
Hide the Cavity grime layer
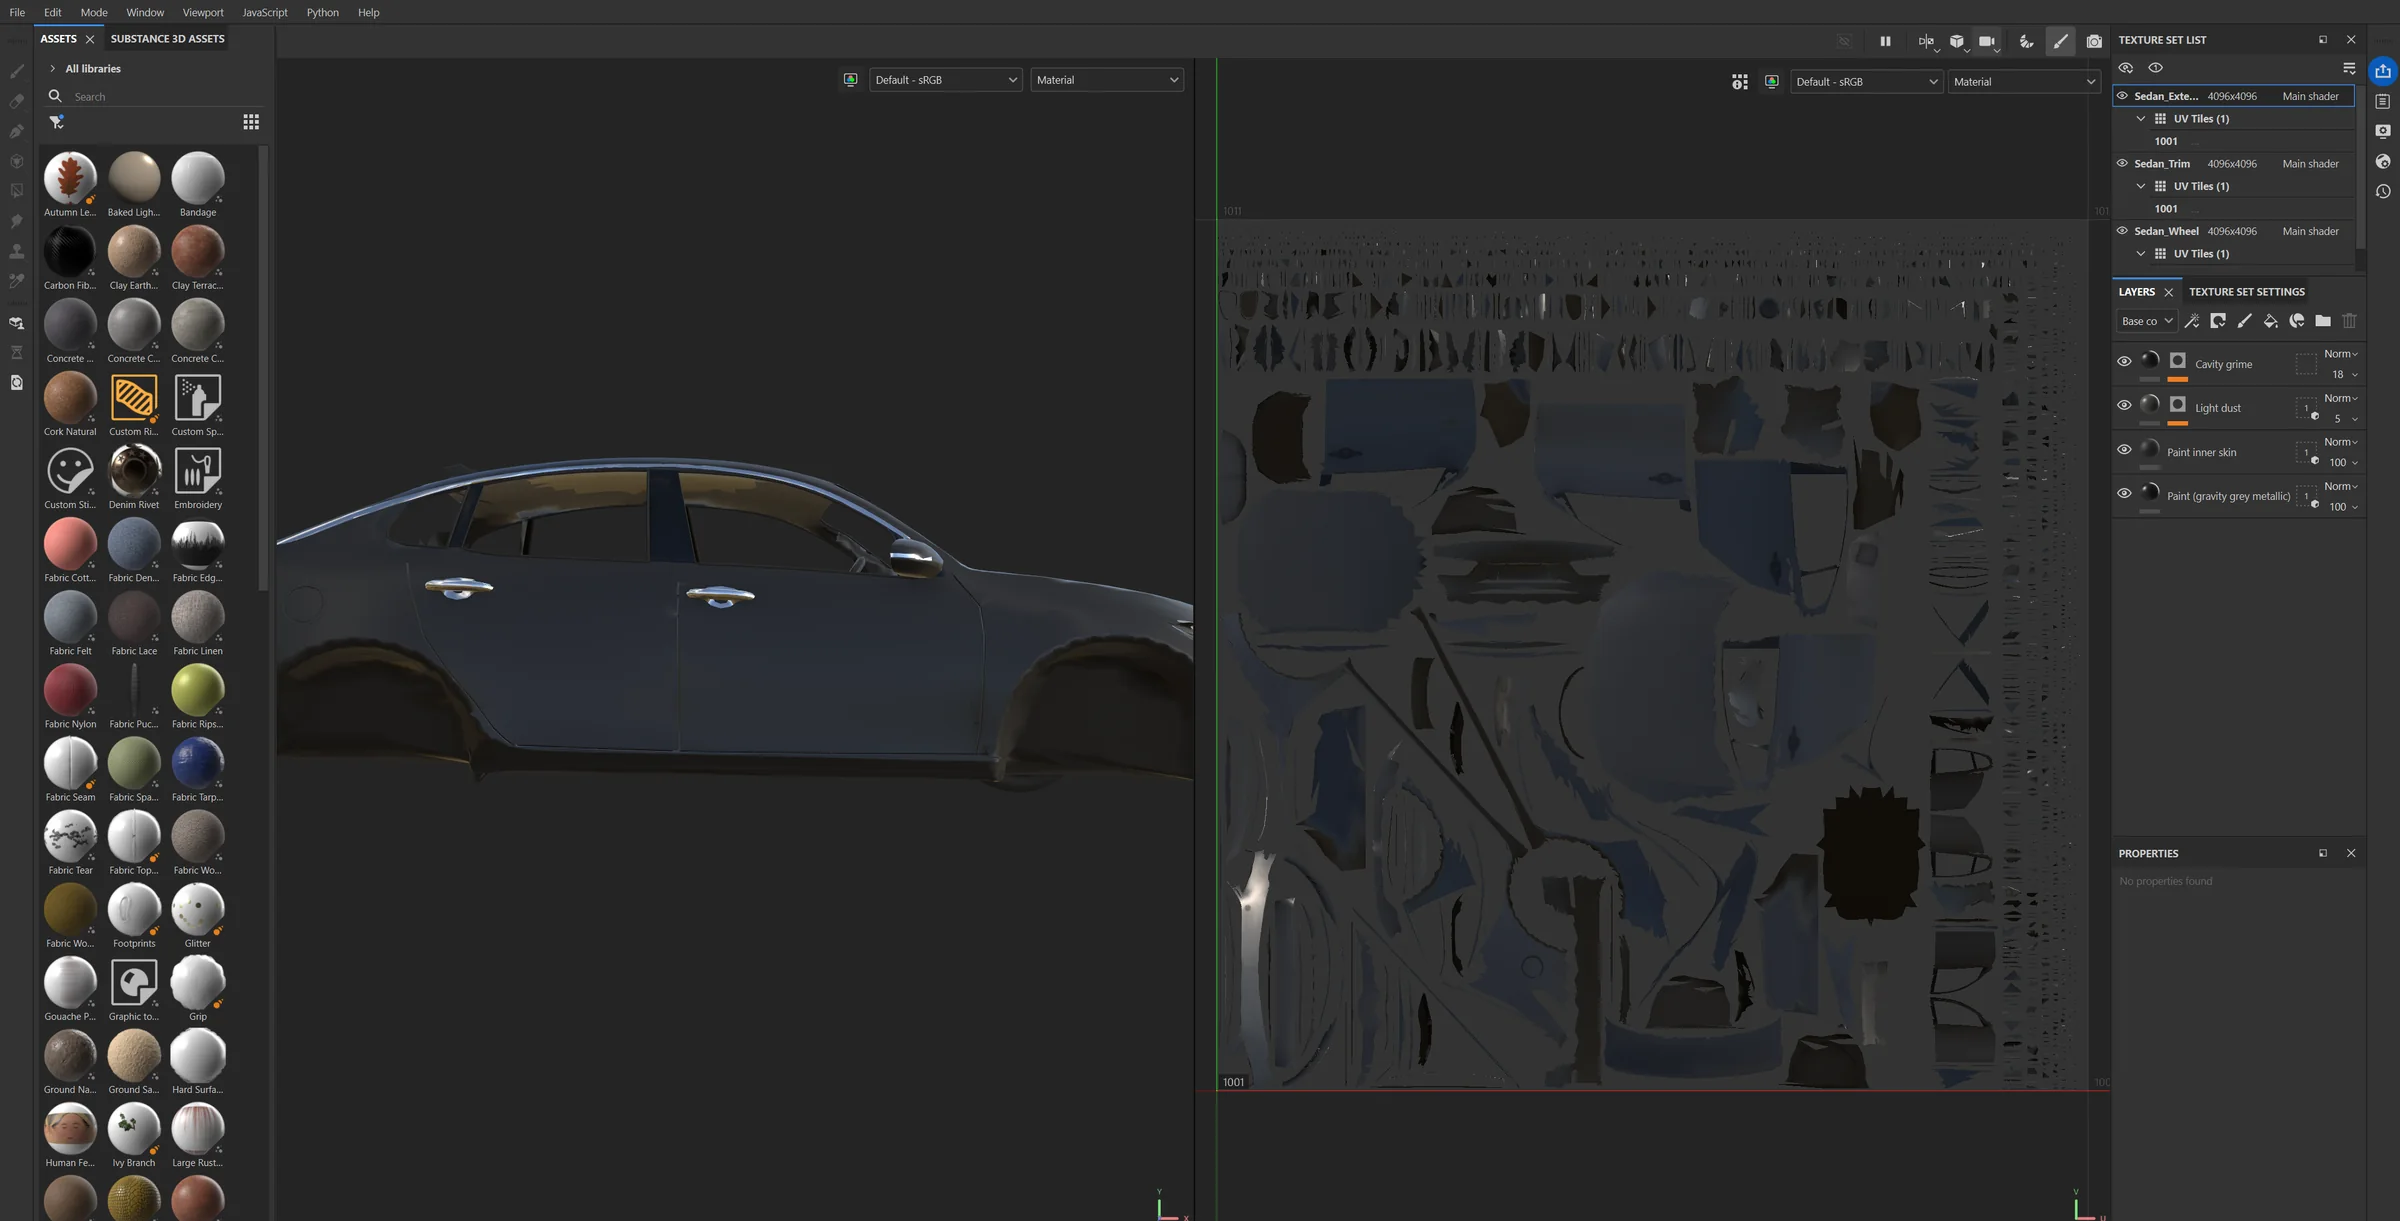(2124, 362)
